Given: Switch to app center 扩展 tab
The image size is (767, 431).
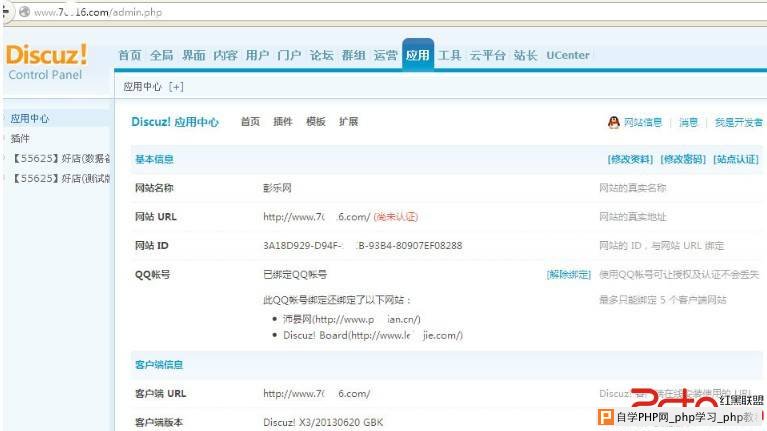Looking at the screenshot, I should click(348, 121).
